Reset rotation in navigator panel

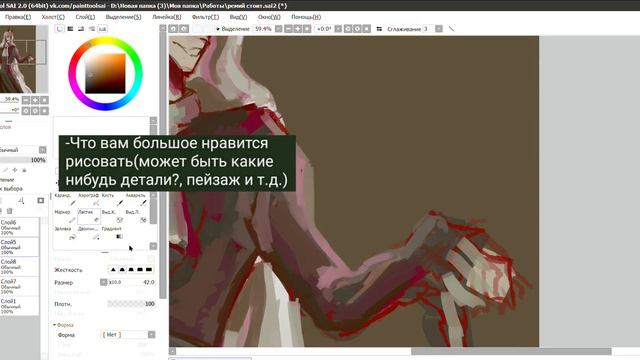click(44, 111)
